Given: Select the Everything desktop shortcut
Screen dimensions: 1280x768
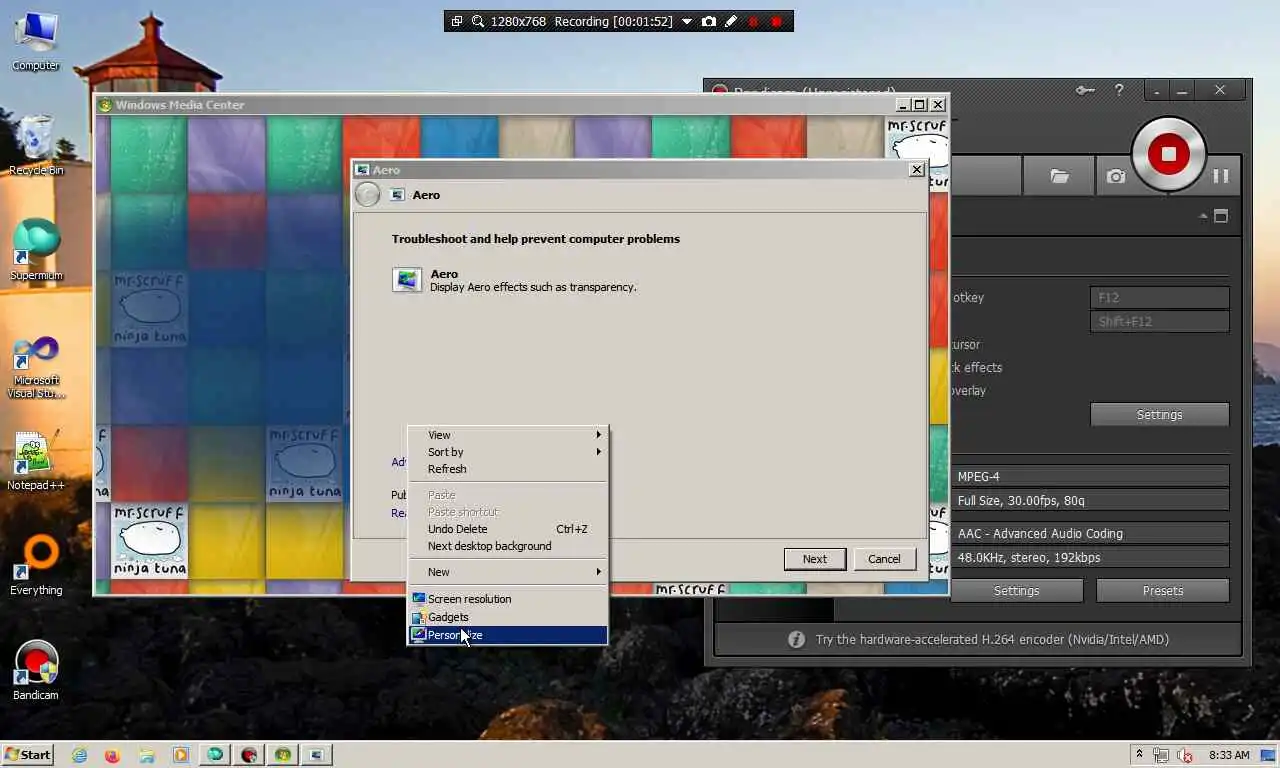Looking at the screenshot, I should click(36, 565).
